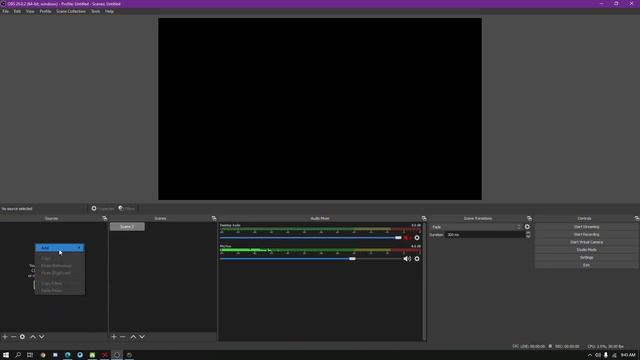Open Desktop Audio settings gear
The width and height of the screenshot is (640, 360).
pyautogui.click(x=417, y=238)
